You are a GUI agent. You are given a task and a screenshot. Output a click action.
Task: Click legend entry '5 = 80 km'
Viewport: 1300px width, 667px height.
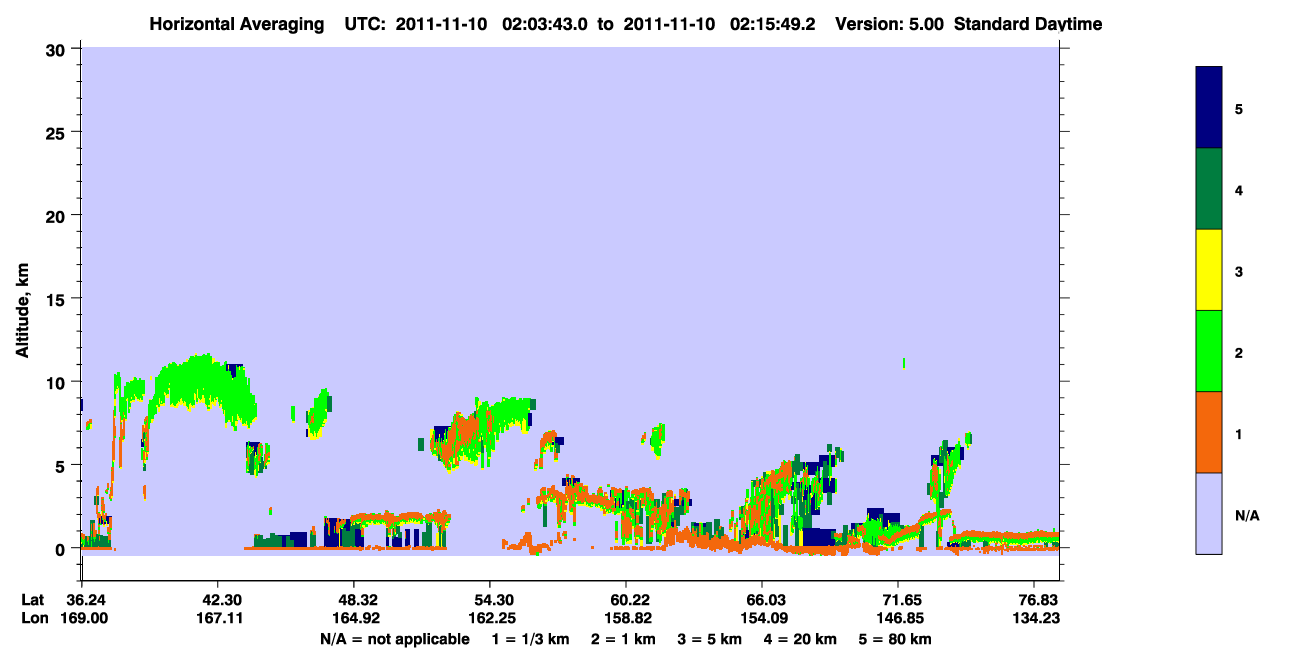pos(896,639)
